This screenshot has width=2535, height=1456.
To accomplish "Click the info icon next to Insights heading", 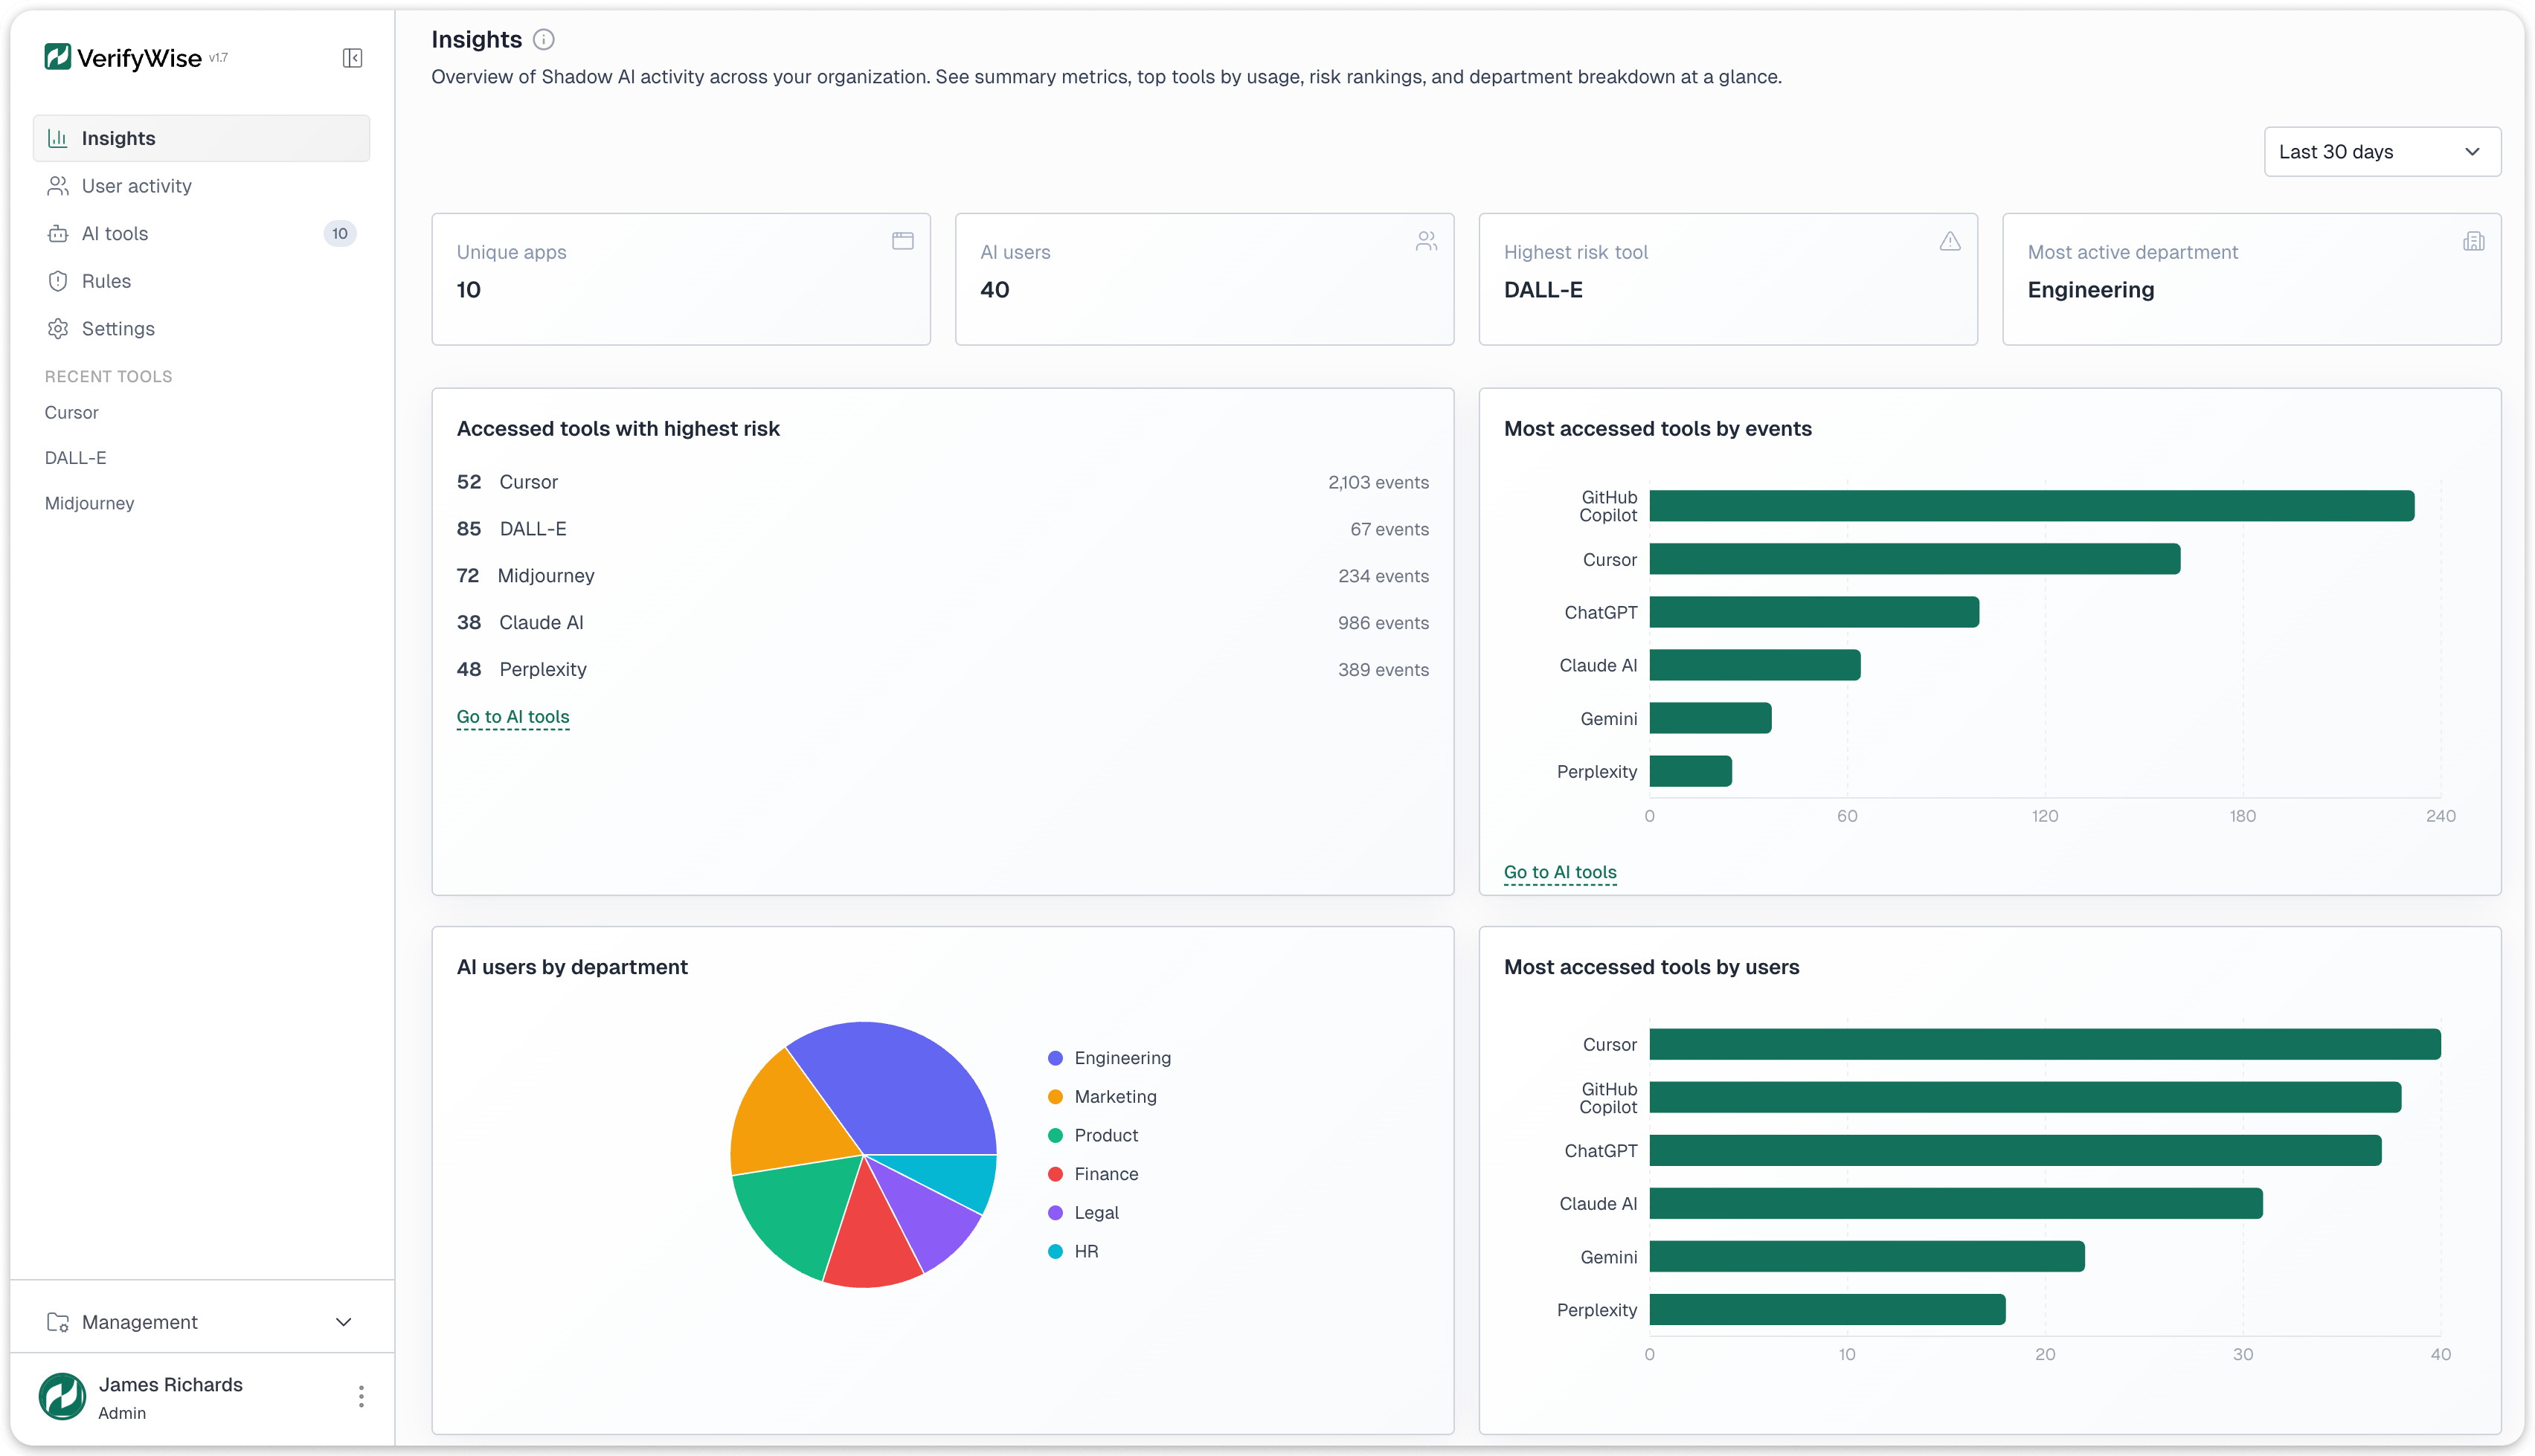I will pos(543,39).
